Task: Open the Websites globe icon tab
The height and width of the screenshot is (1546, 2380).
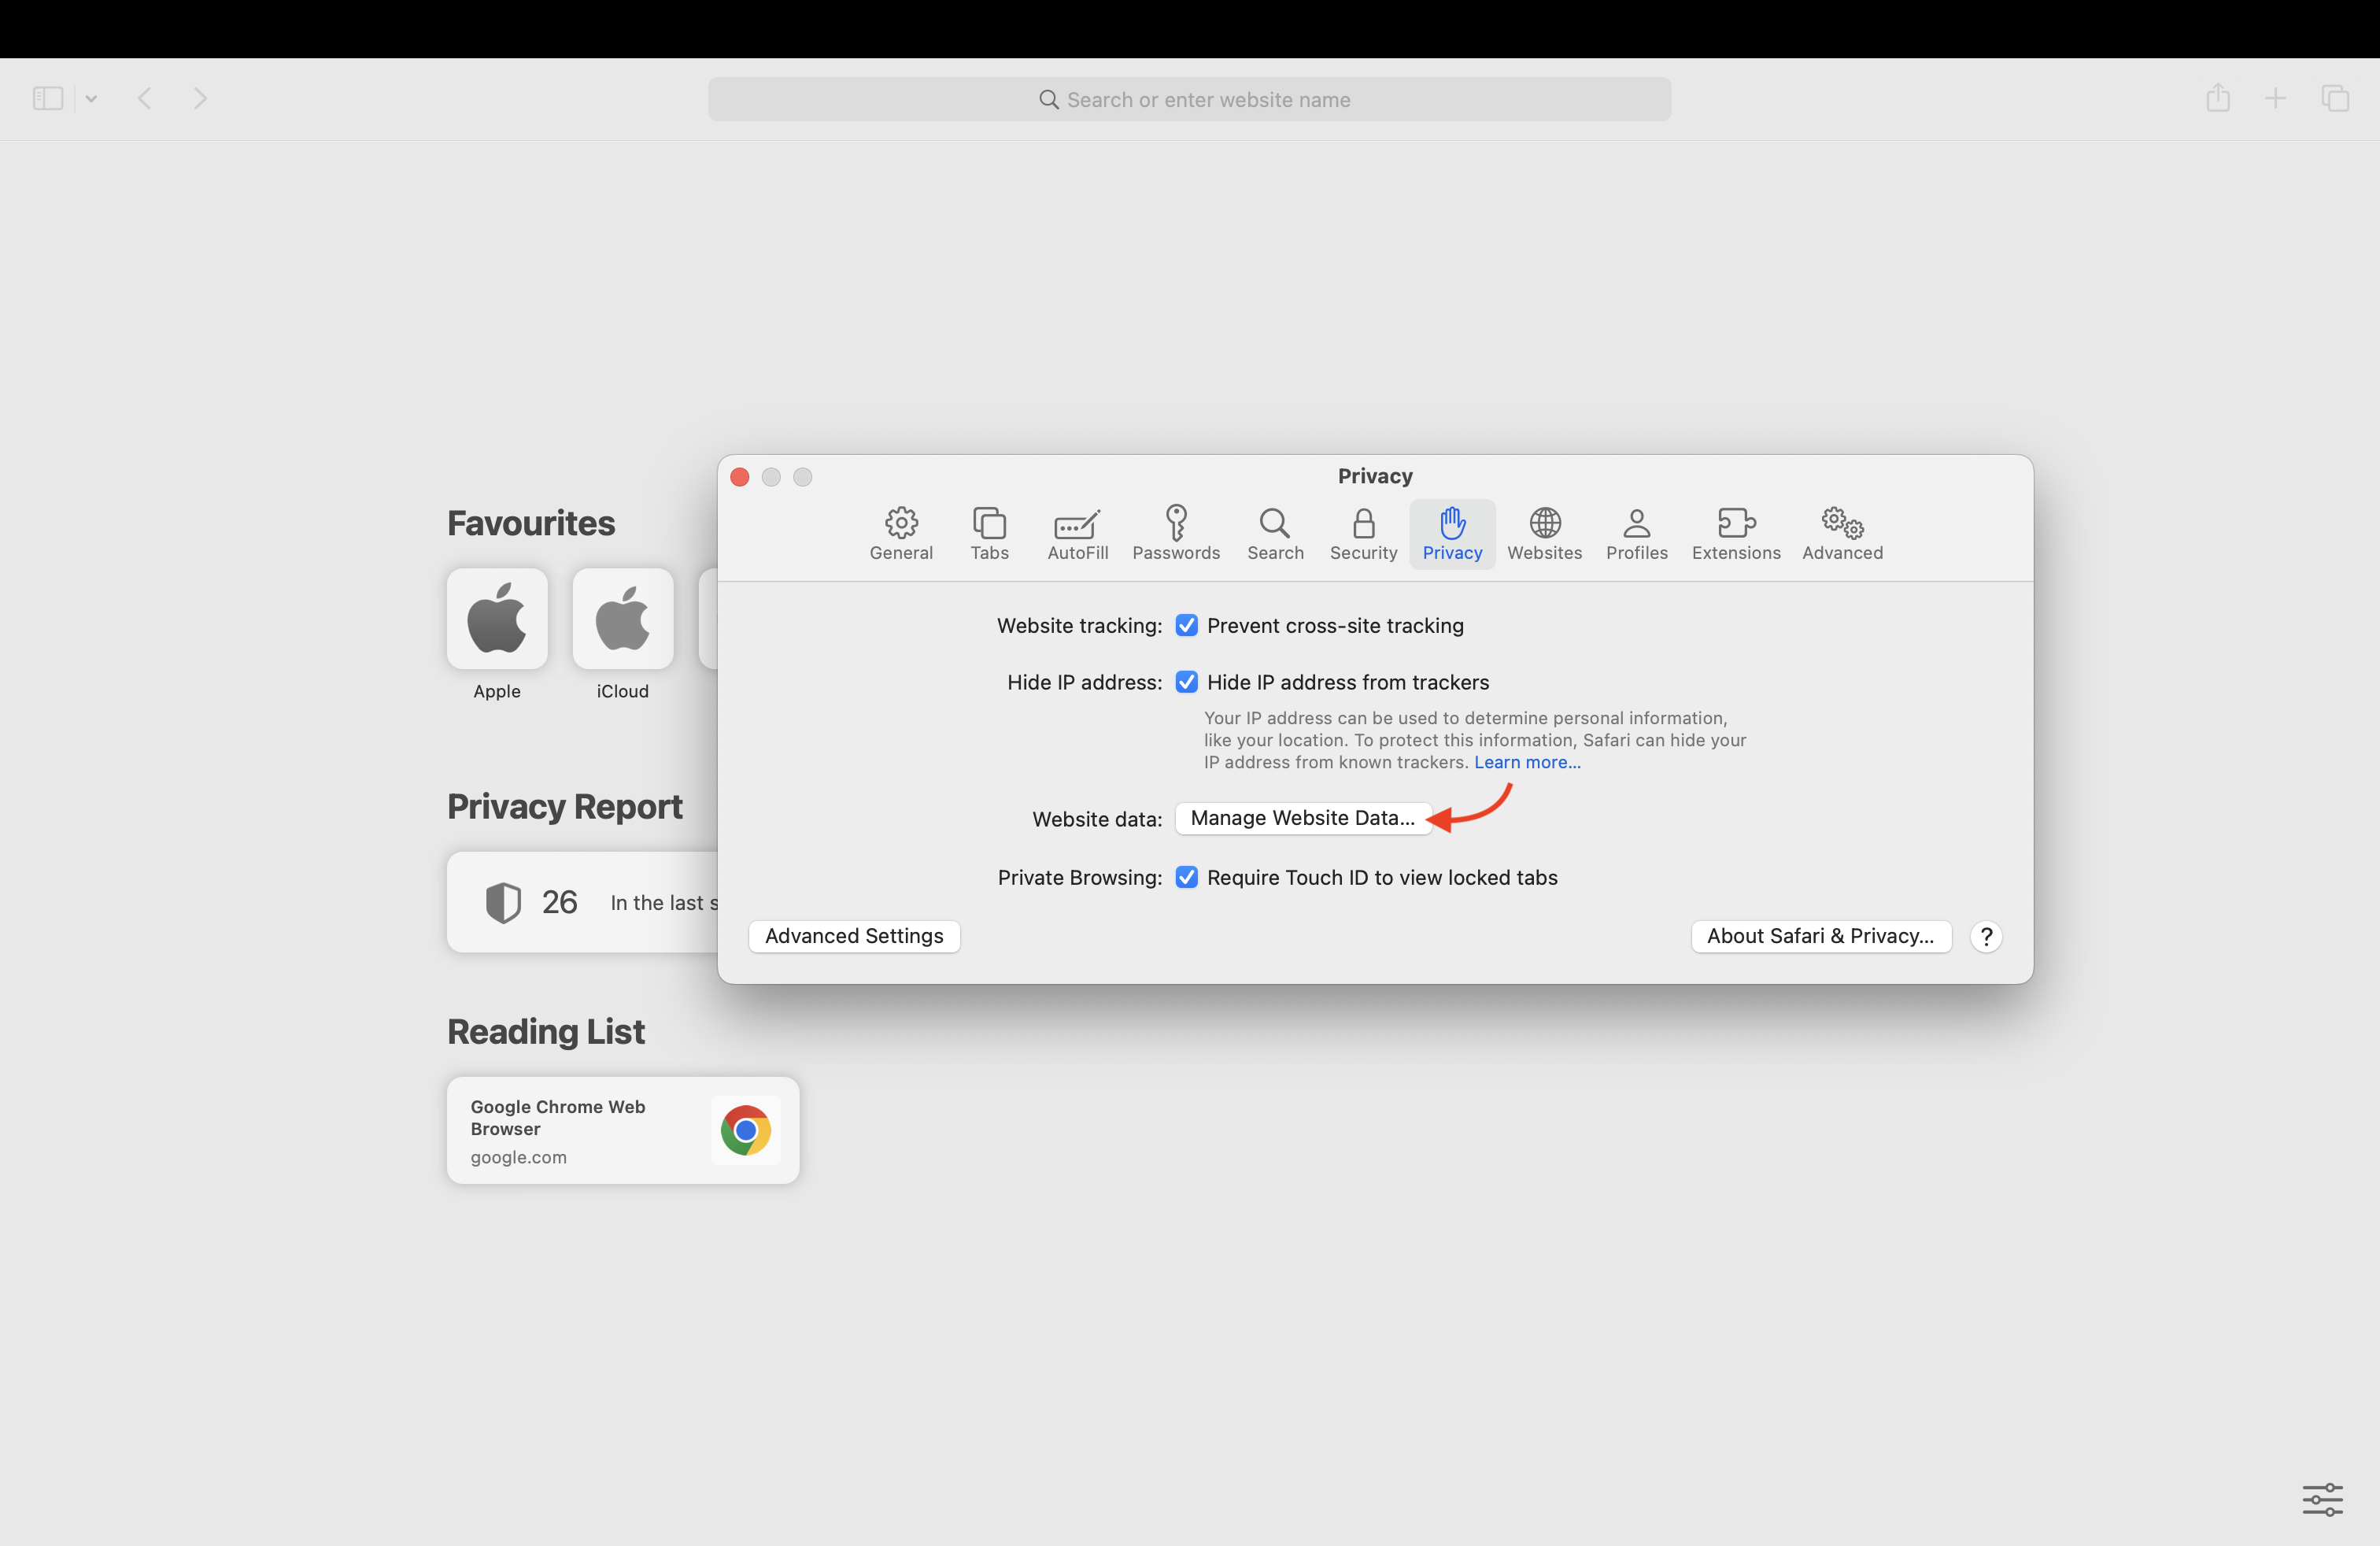Action: (1544, 533)
